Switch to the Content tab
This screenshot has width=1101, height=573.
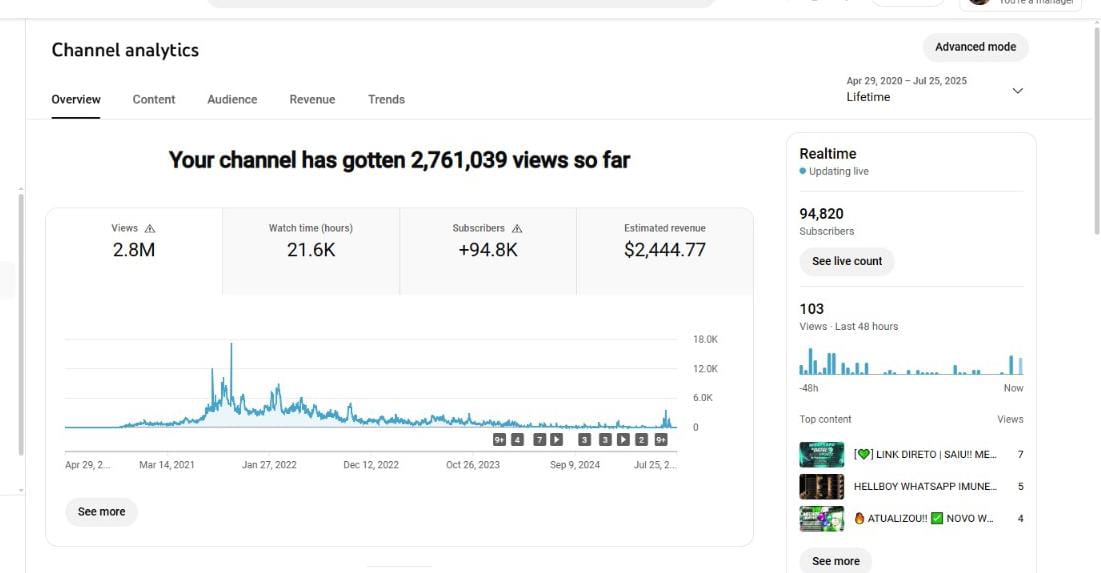point(154,100)
